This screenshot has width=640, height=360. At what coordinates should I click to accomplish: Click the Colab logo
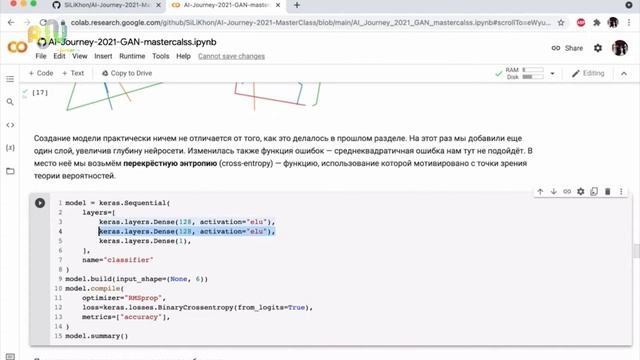tap(17, 47)
